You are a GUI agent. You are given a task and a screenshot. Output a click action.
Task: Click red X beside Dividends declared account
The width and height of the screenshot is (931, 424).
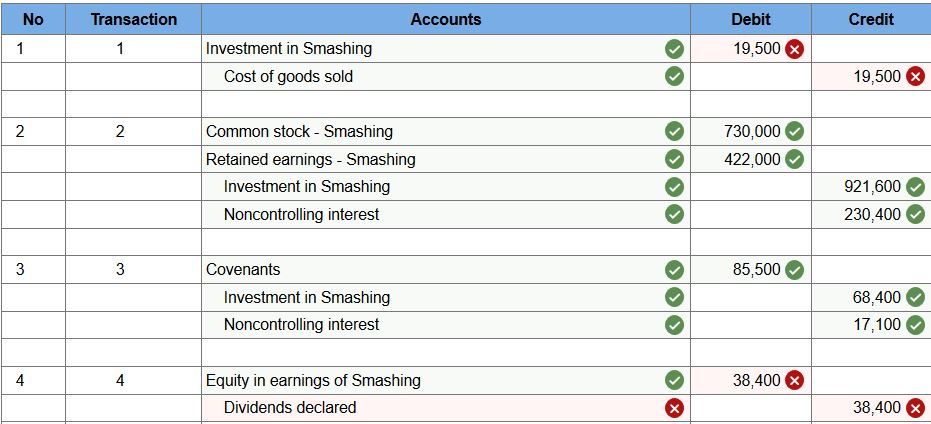click(x=674, y=408)
